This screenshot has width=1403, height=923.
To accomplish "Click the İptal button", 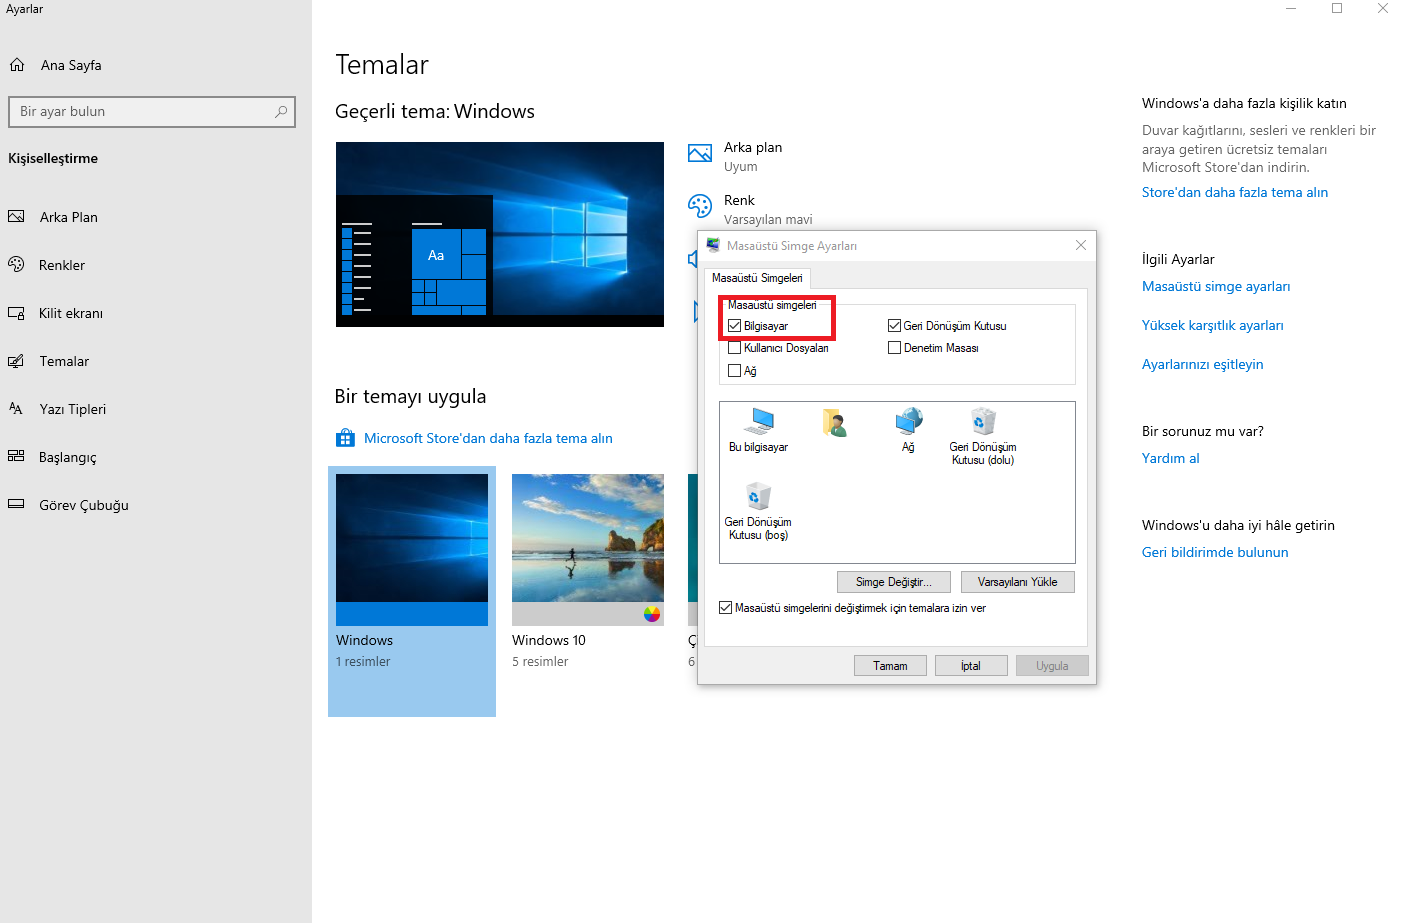I will (x=971, y=666).
